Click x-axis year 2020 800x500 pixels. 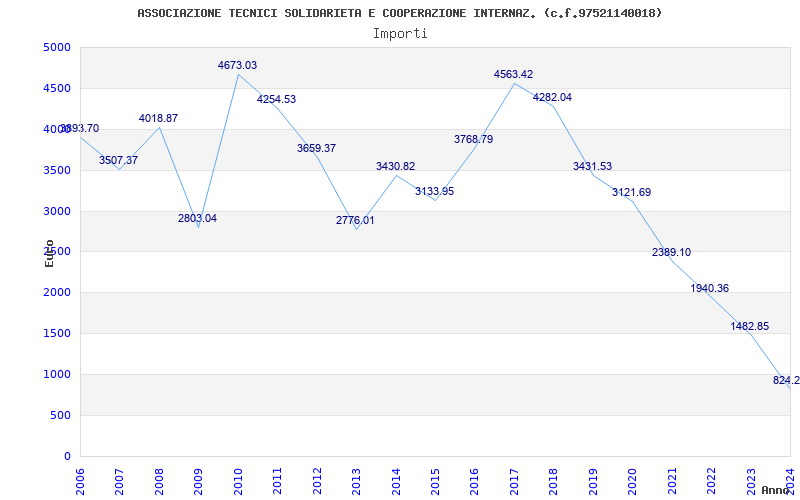pos(632,481)
